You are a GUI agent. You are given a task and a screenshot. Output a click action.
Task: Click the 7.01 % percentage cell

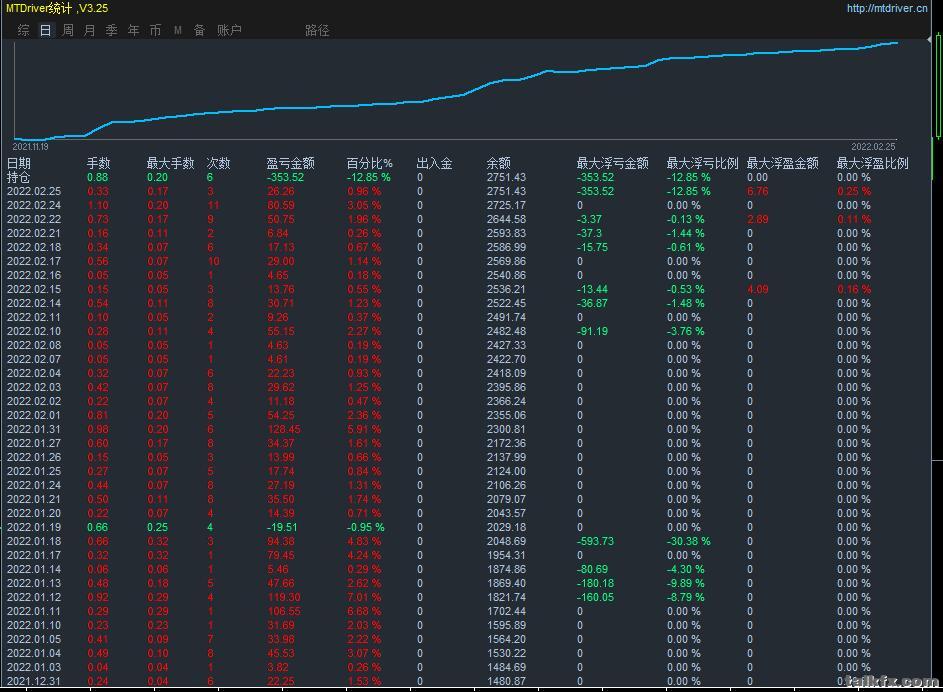pos(364,597)
